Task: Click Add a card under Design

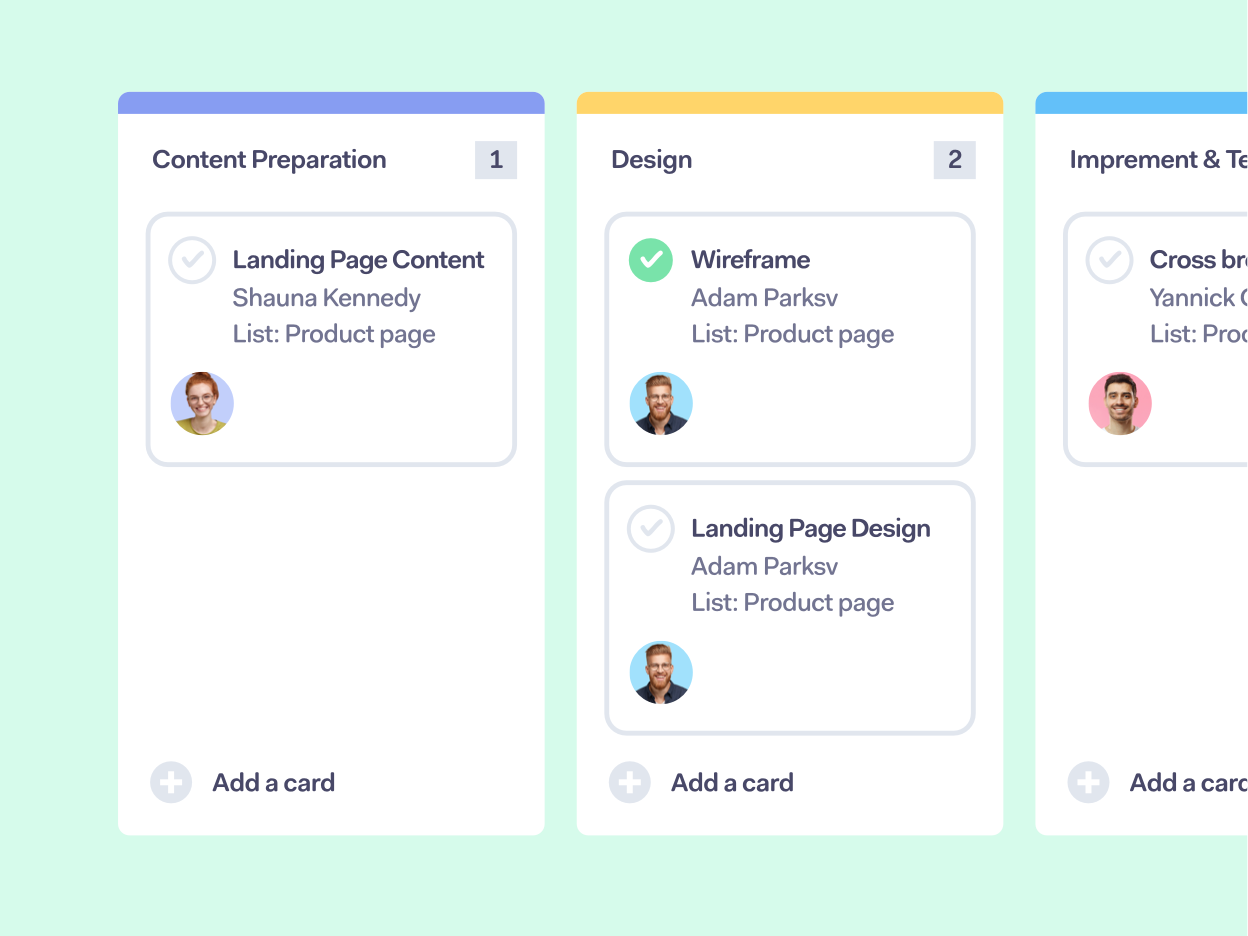Action: 732,782
